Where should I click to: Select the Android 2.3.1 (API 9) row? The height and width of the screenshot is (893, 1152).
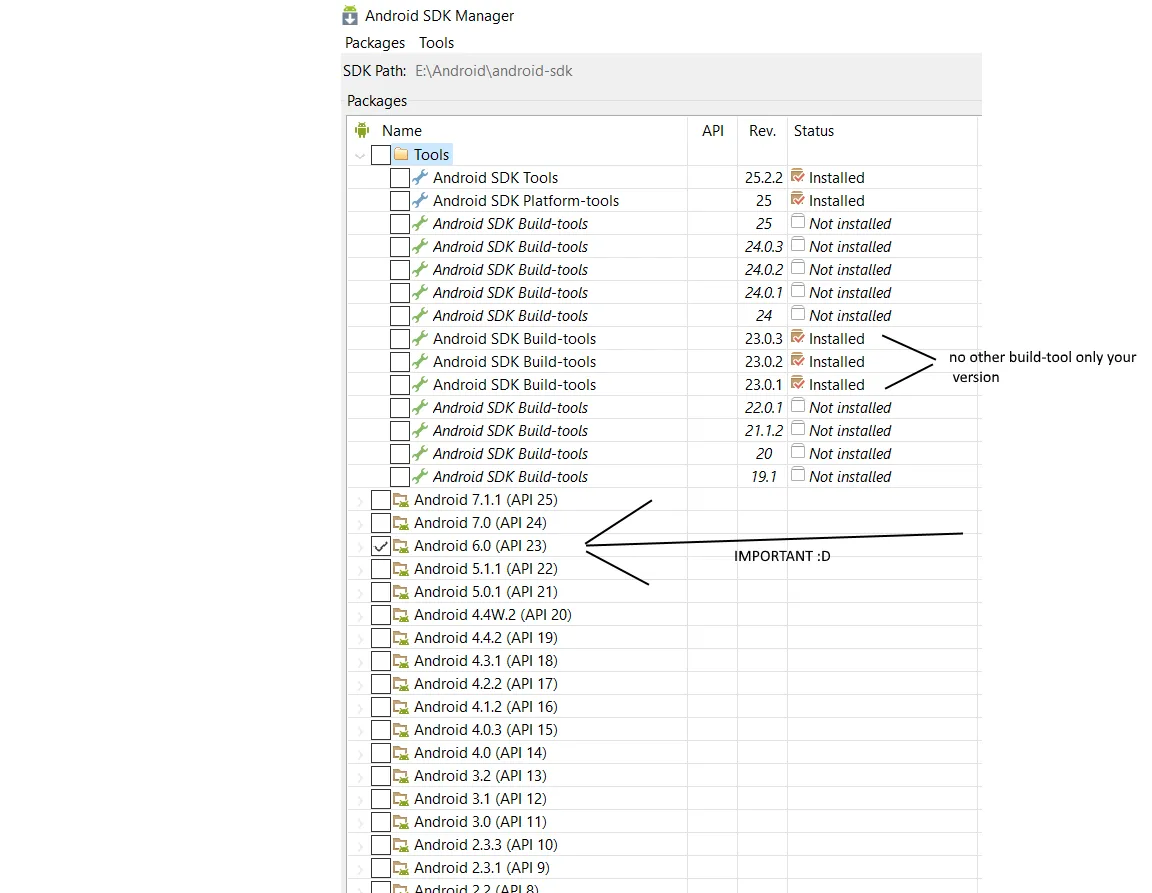[x=664, y=868]
